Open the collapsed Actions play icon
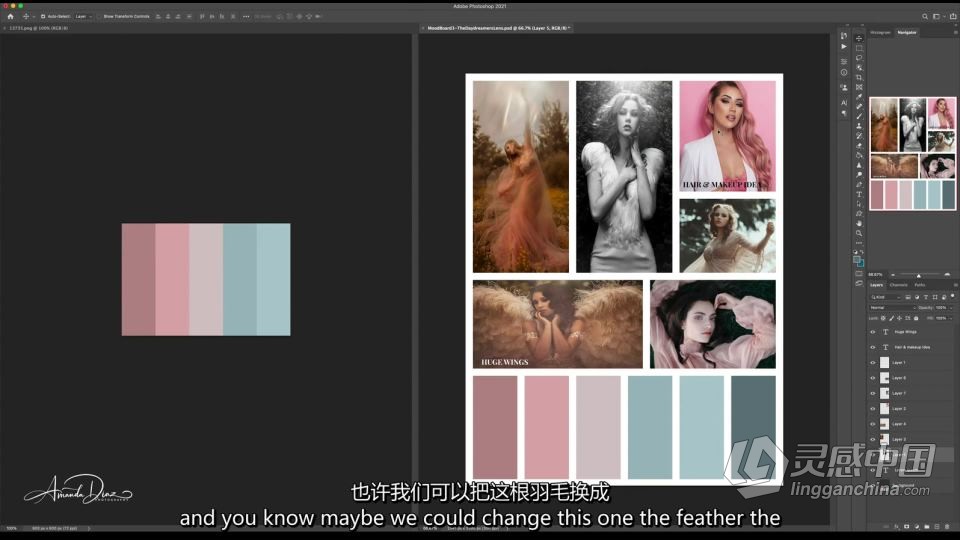 point(844,47)
